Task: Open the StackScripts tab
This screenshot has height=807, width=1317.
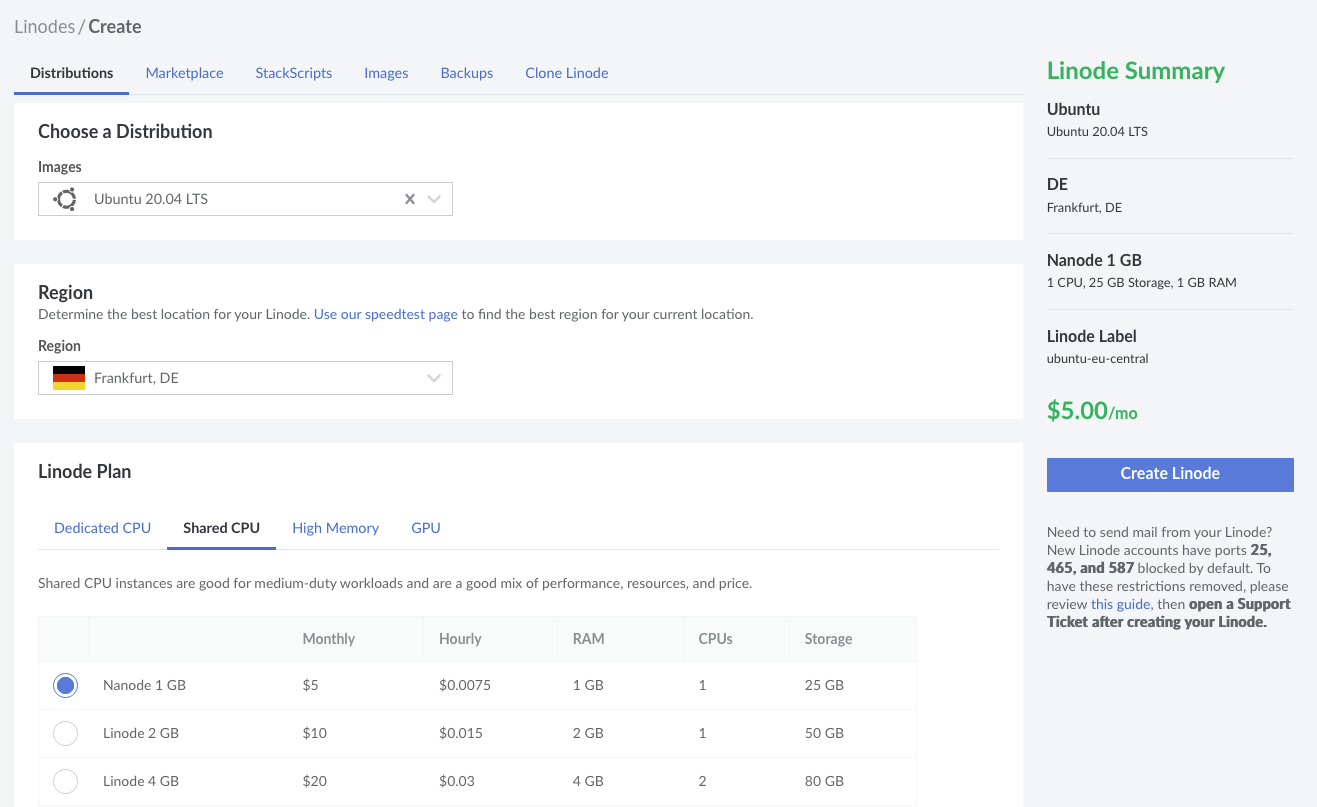Action: coord(294,73)
